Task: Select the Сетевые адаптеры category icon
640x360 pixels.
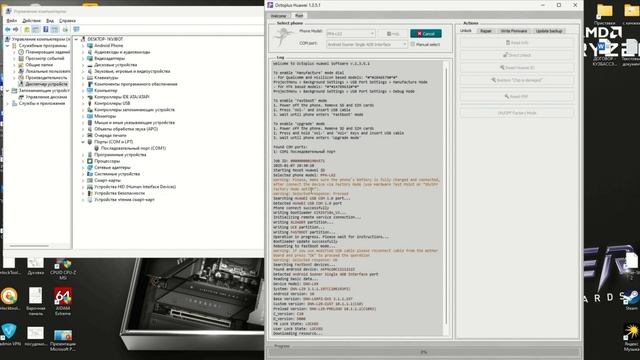Action: (x=90, y=167)
